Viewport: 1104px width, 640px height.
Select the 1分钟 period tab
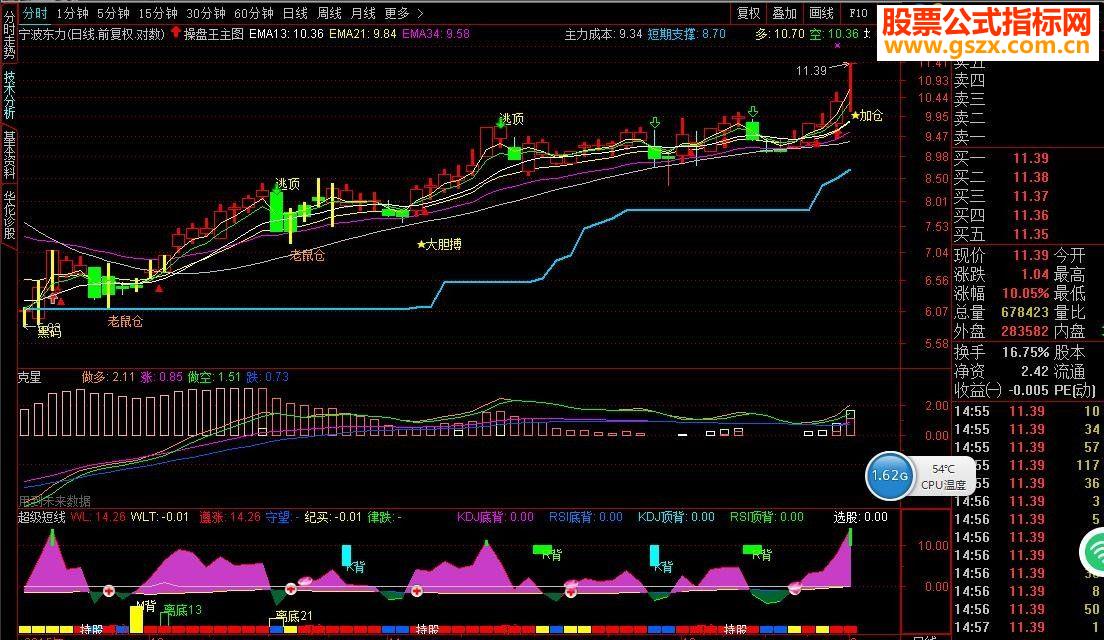click(x=73, y=13)
